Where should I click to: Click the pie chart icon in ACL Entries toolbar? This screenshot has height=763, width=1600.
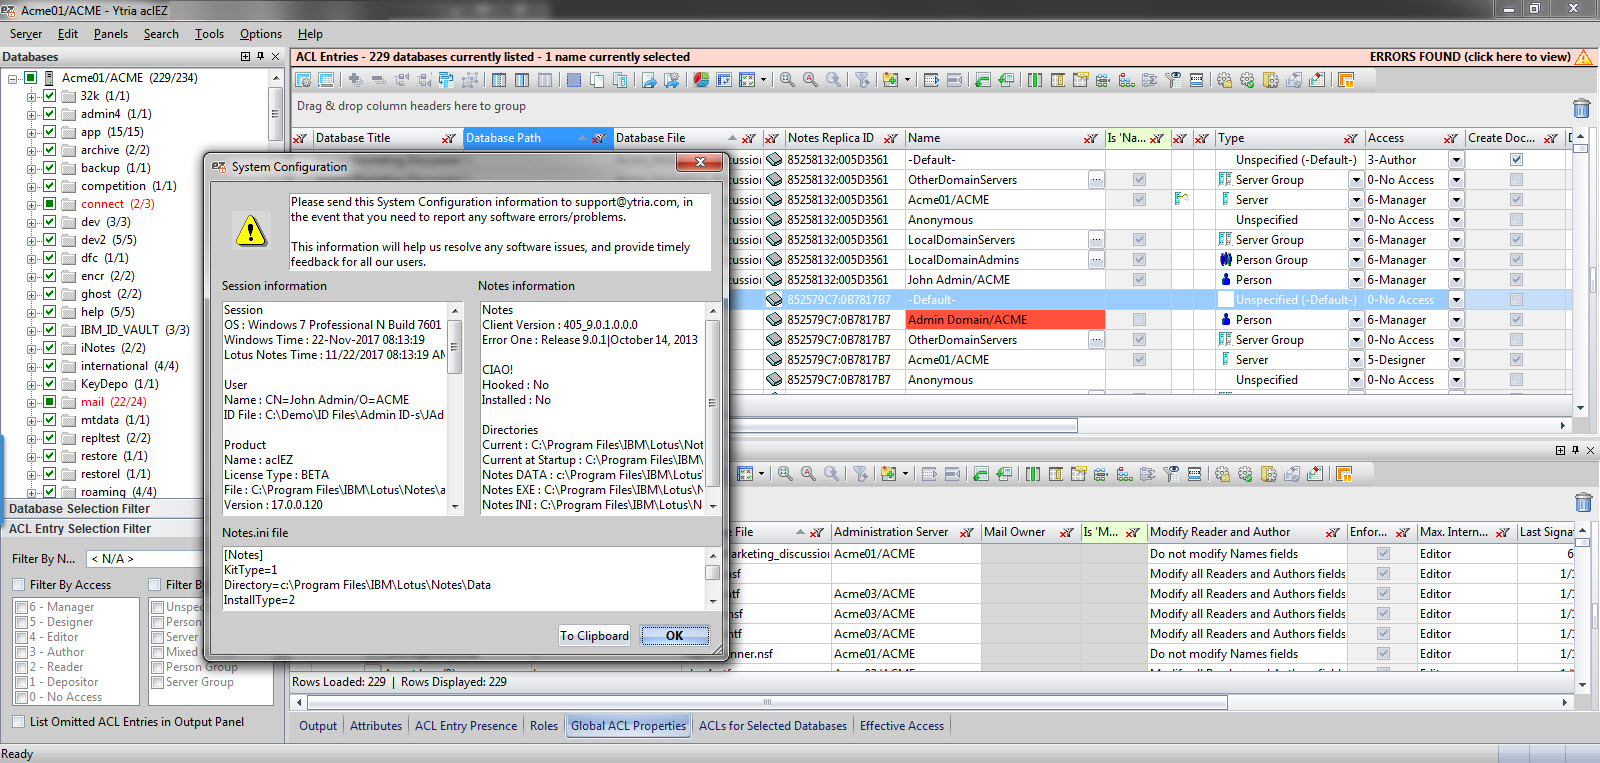coord(701,80)
